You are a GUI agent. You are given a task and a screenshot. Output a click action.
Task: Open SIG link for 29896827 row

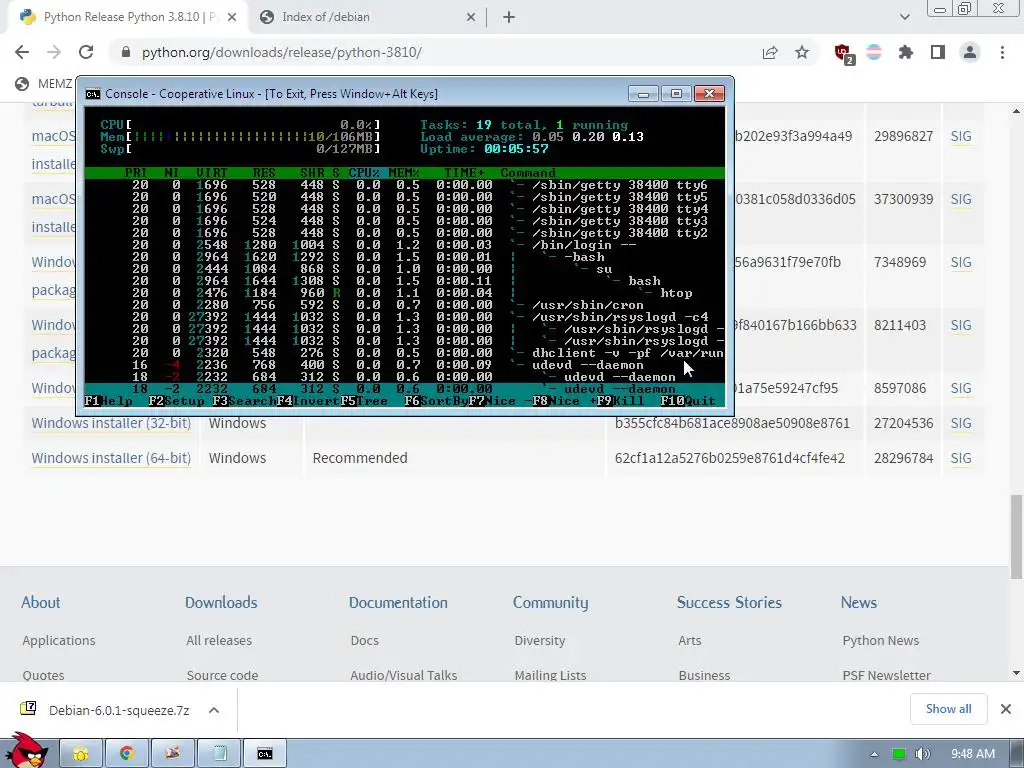coord(961,136)
